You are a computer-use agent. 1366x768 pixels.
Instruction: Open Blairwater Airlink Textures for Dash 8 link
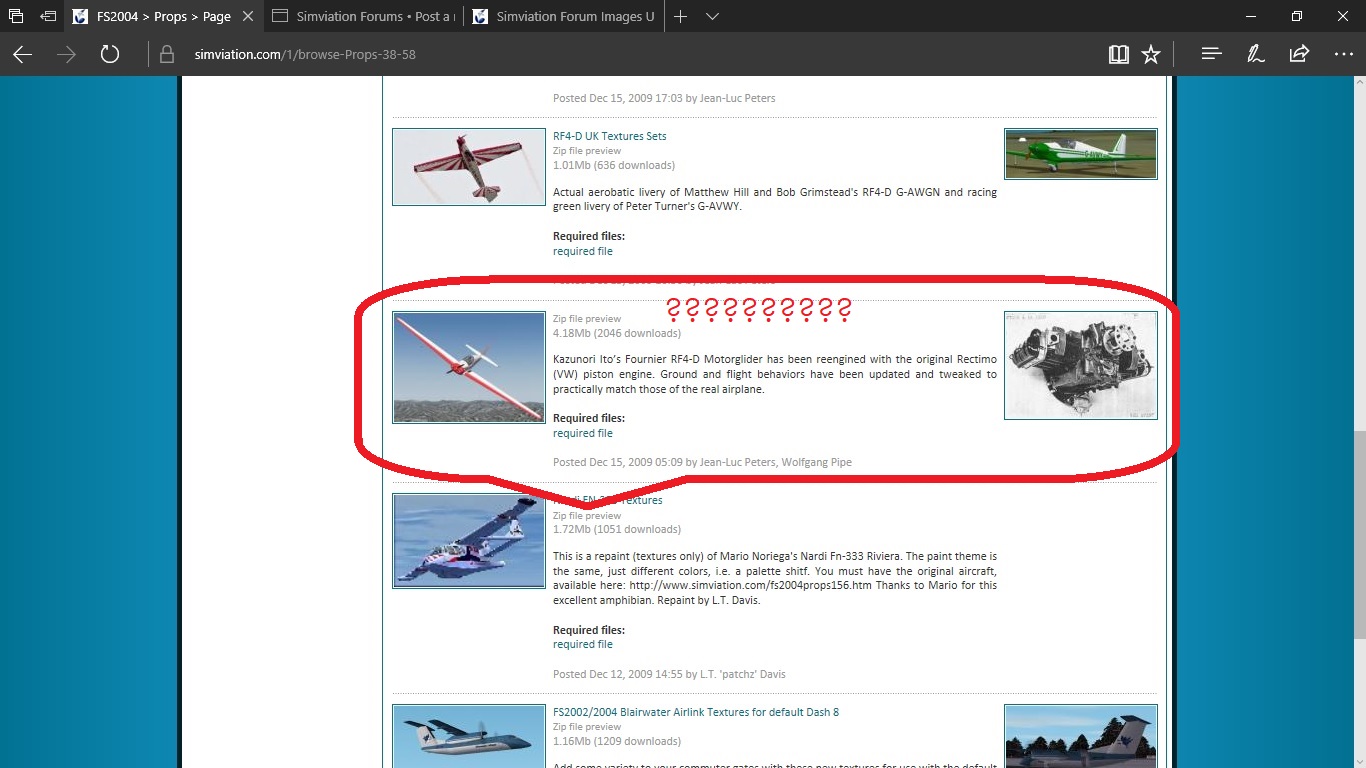(696, 712)
